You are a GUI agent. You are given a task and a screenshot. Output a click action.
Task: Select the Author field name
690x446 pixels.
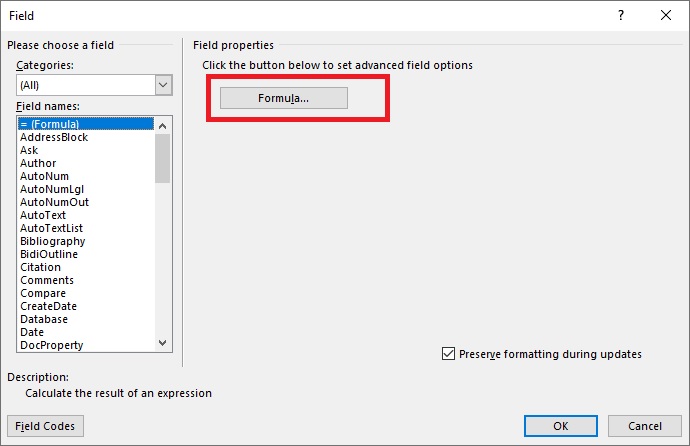tap(38, 163)
